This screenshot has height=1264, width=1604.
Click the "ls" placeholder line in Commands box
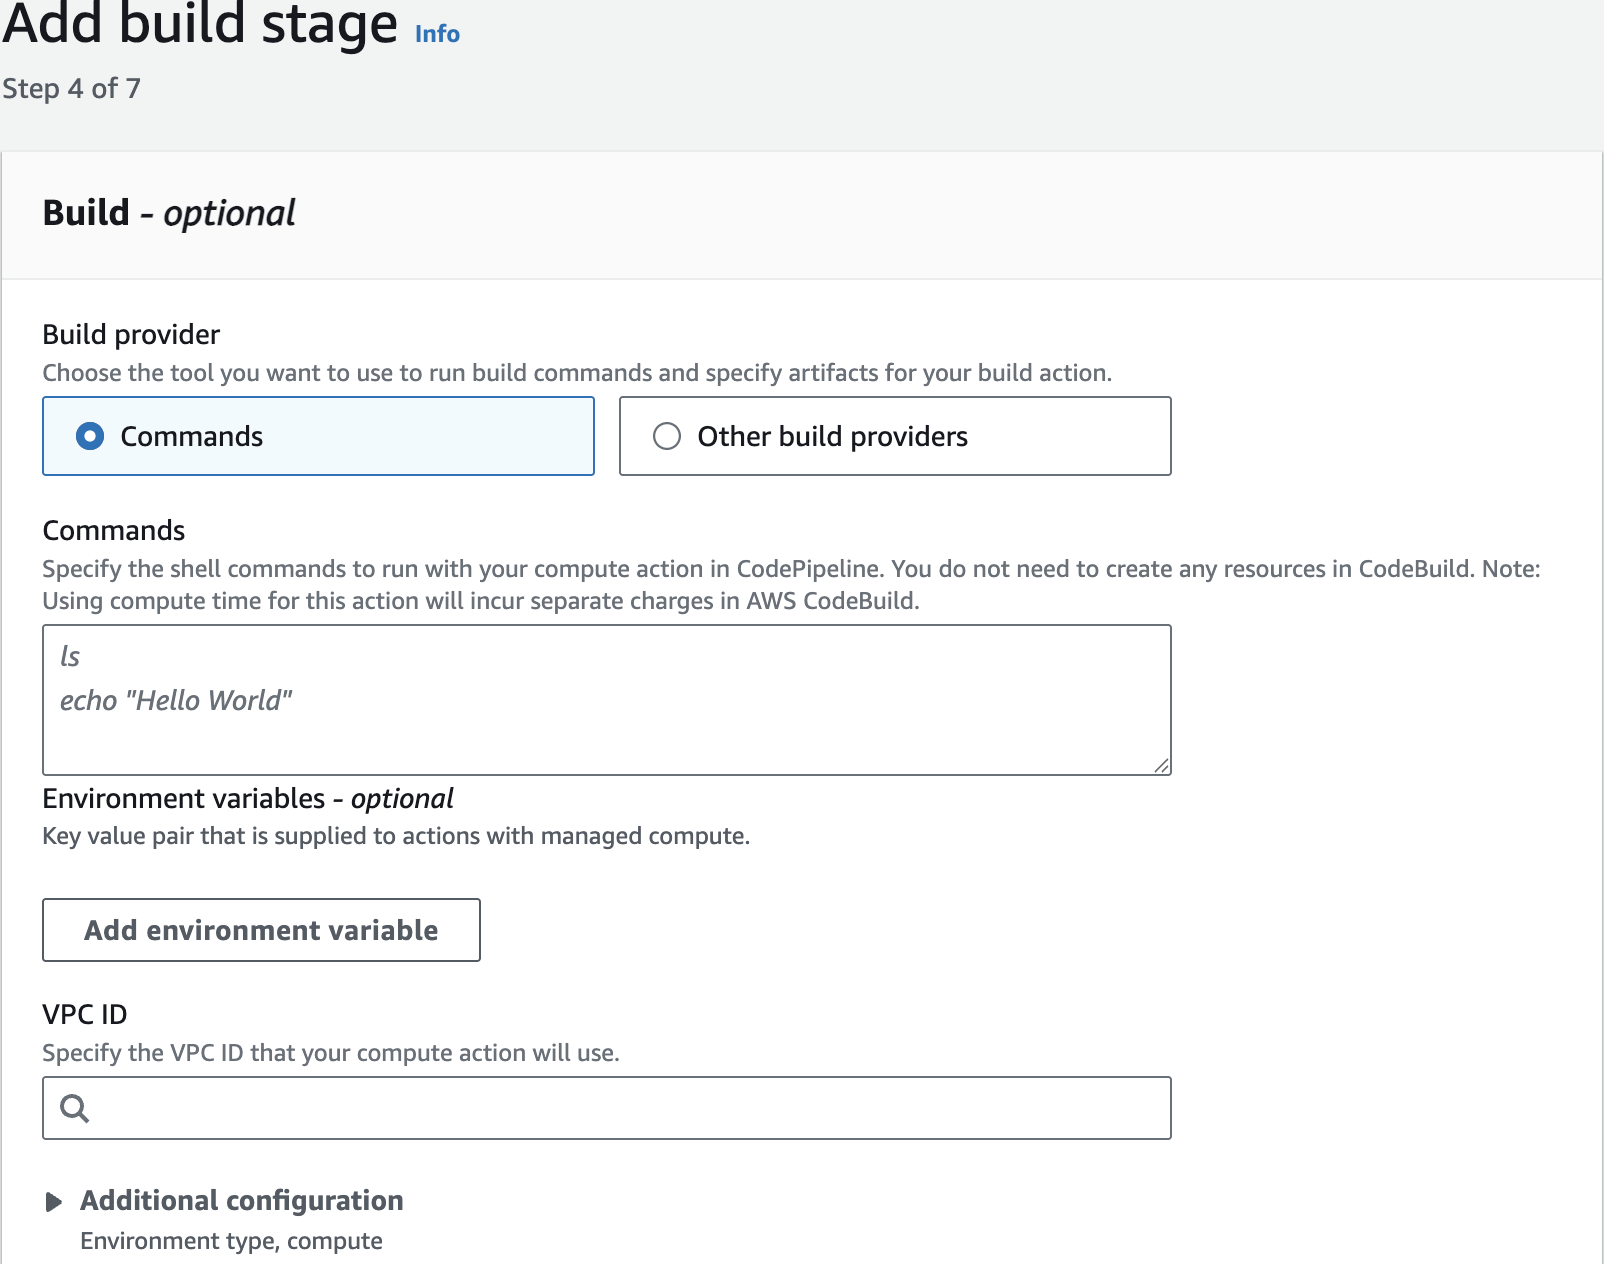70,656
